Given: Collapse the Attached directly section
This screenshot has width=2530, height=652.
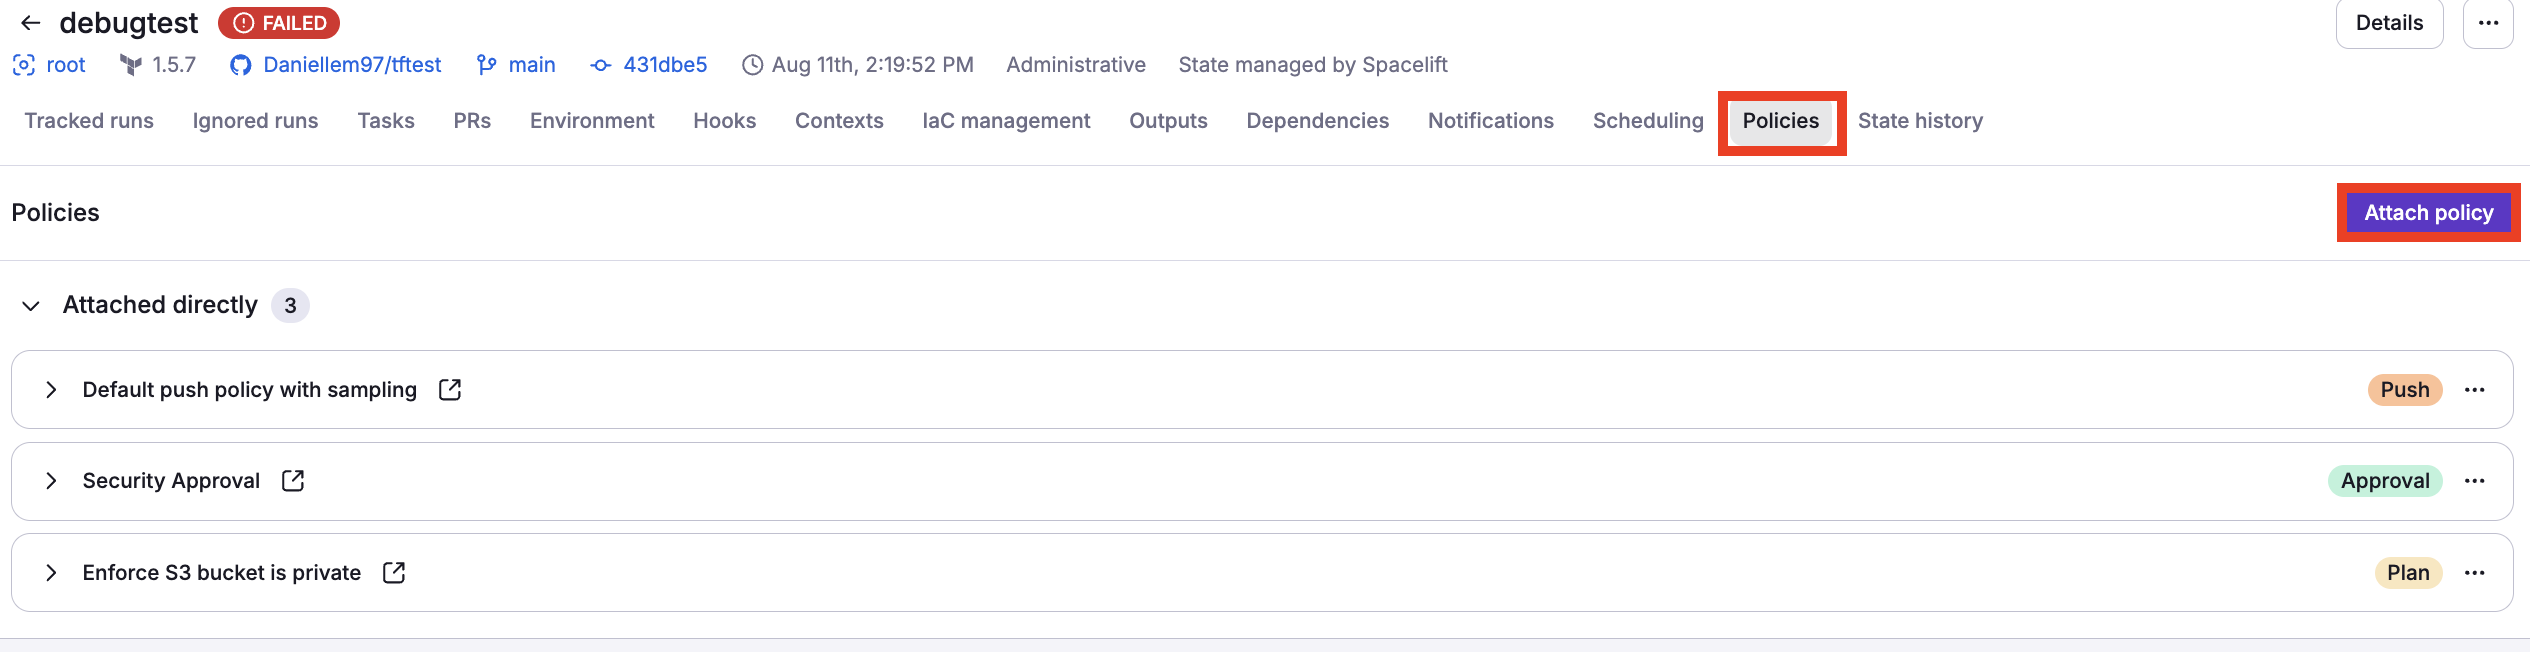Looking at the screenshot, I should (x=31, y=305).
